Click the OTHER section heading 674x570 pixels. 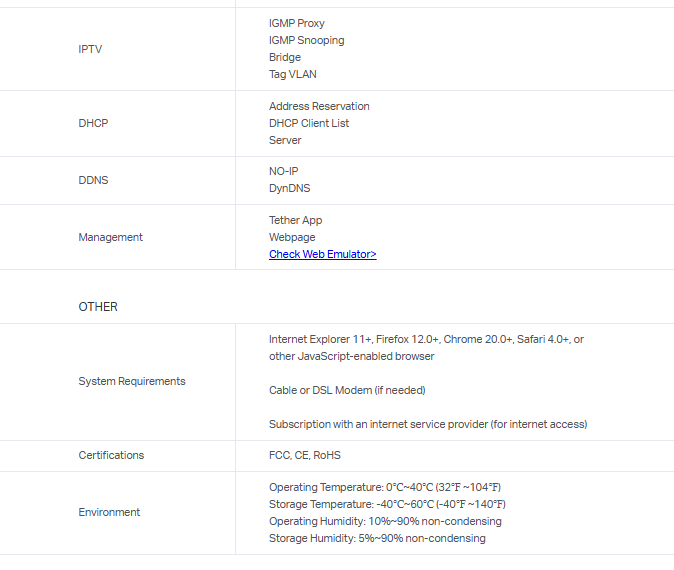[x=98, y=307]
